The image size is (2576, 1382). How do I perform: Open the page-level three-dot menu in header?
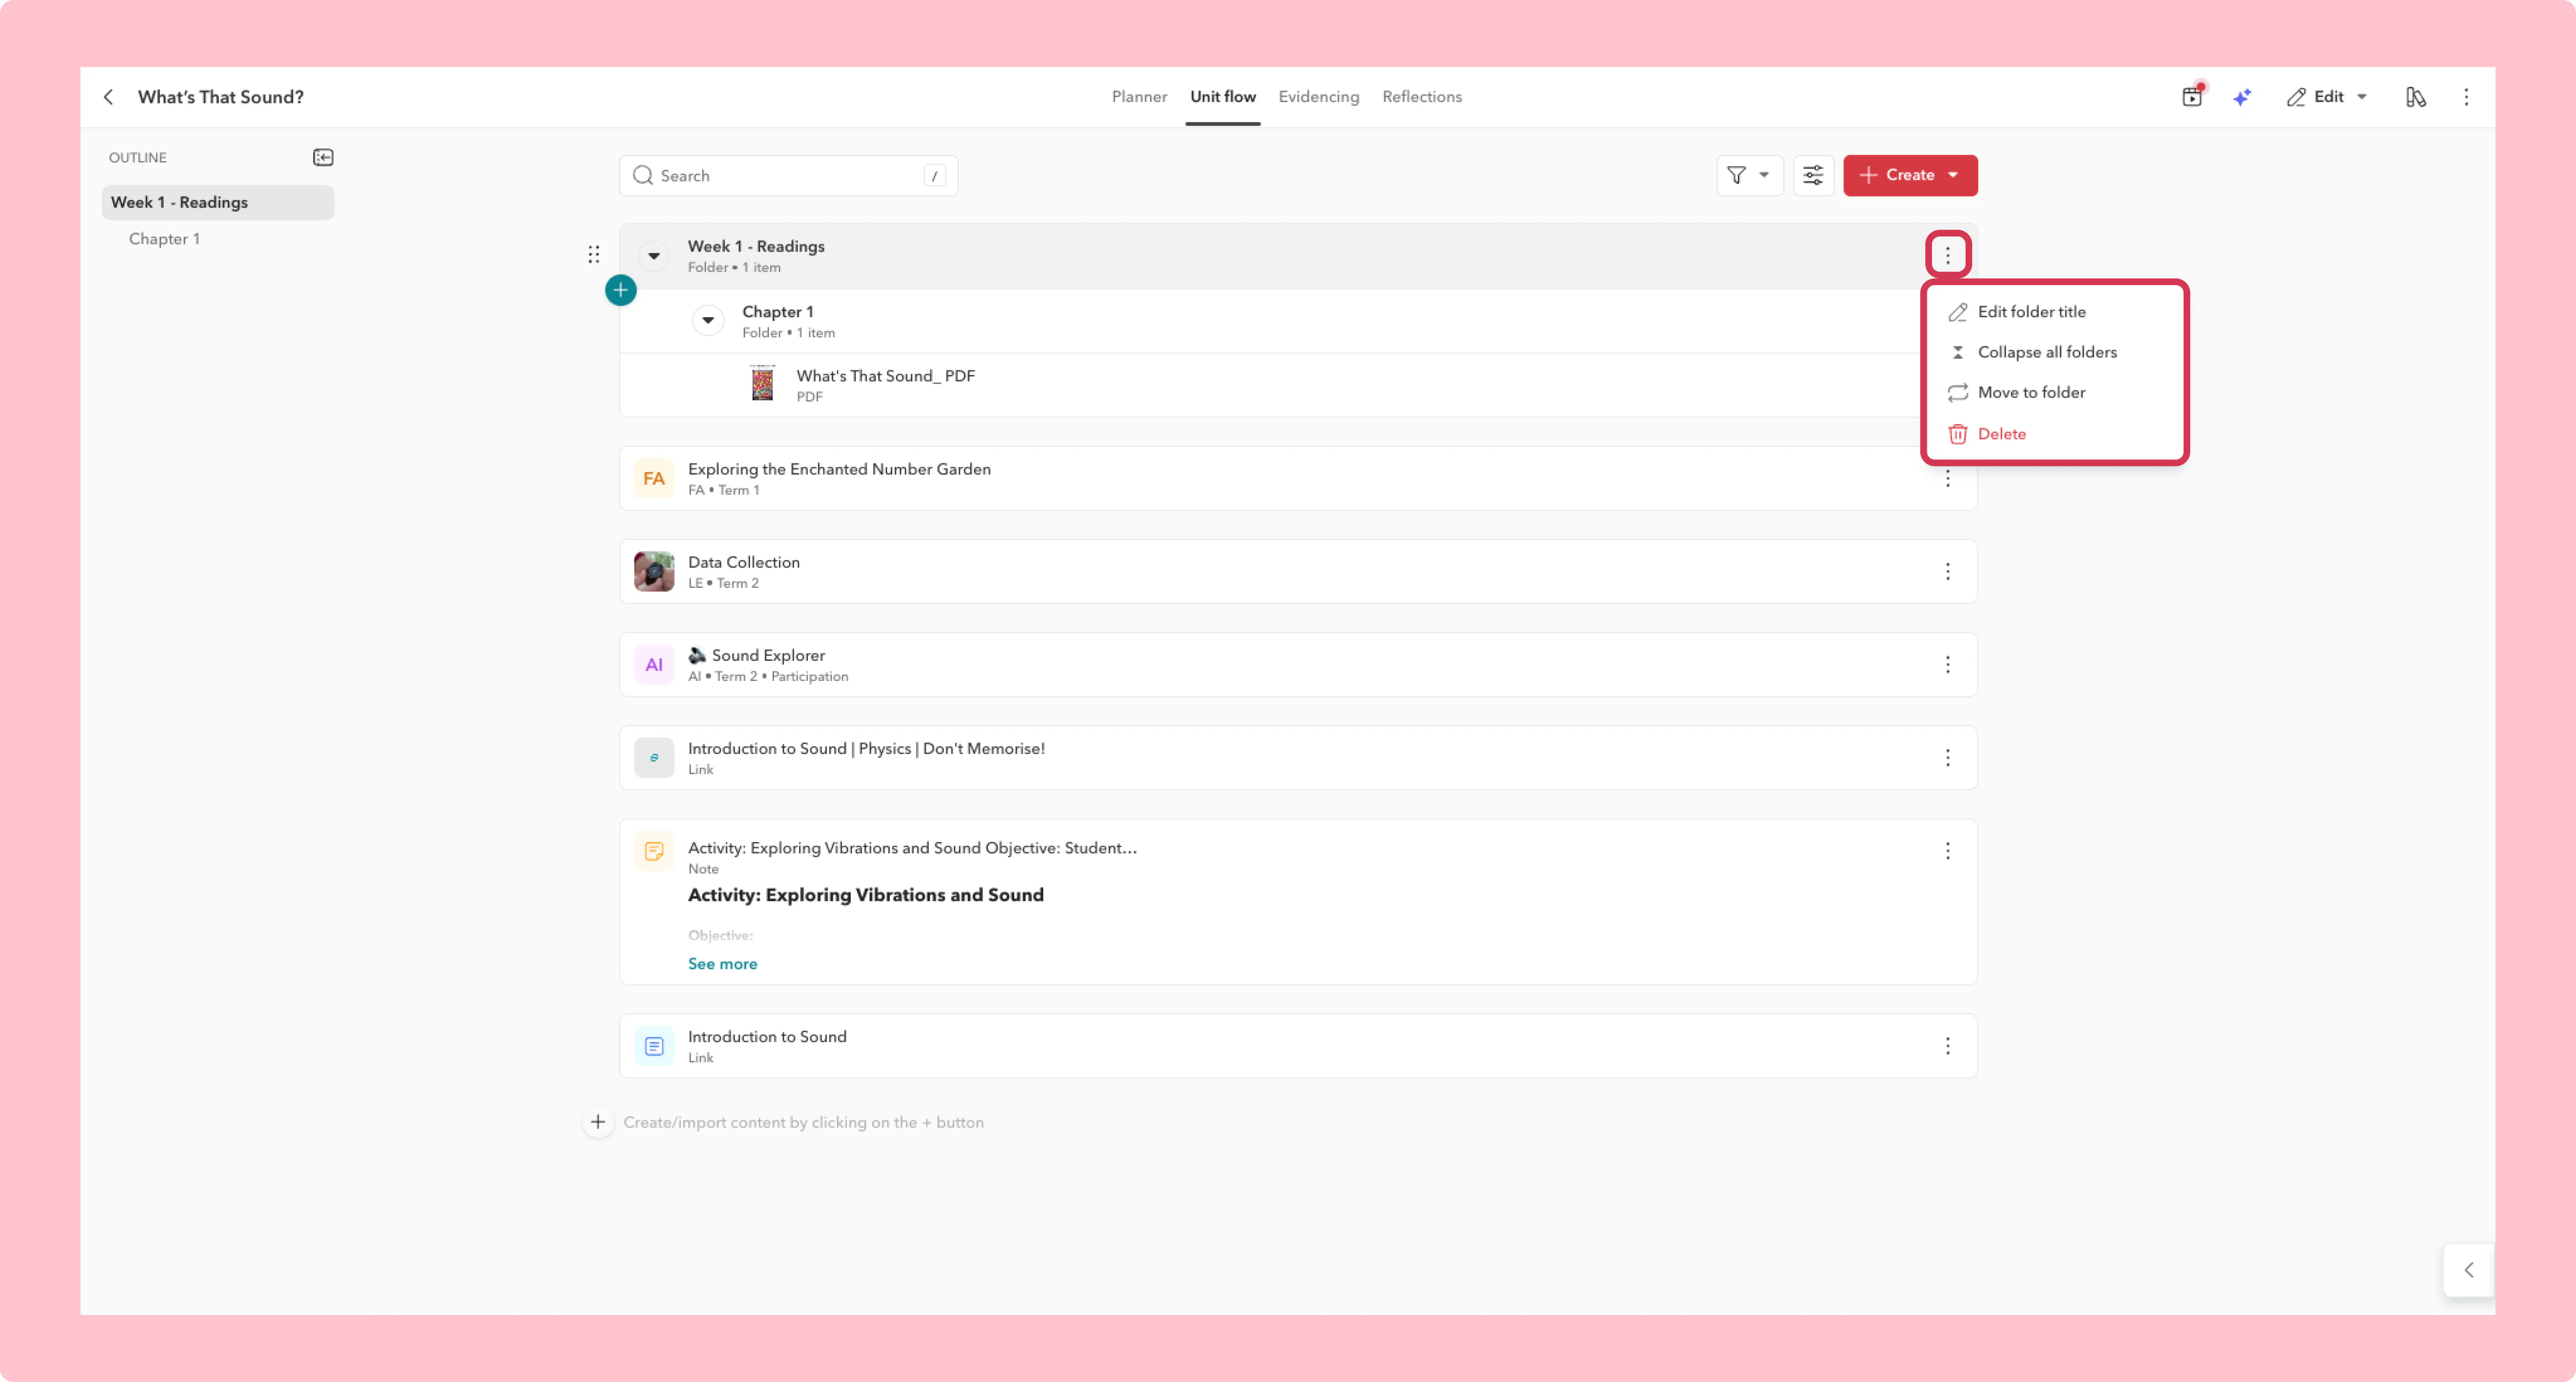(2466, 97)
